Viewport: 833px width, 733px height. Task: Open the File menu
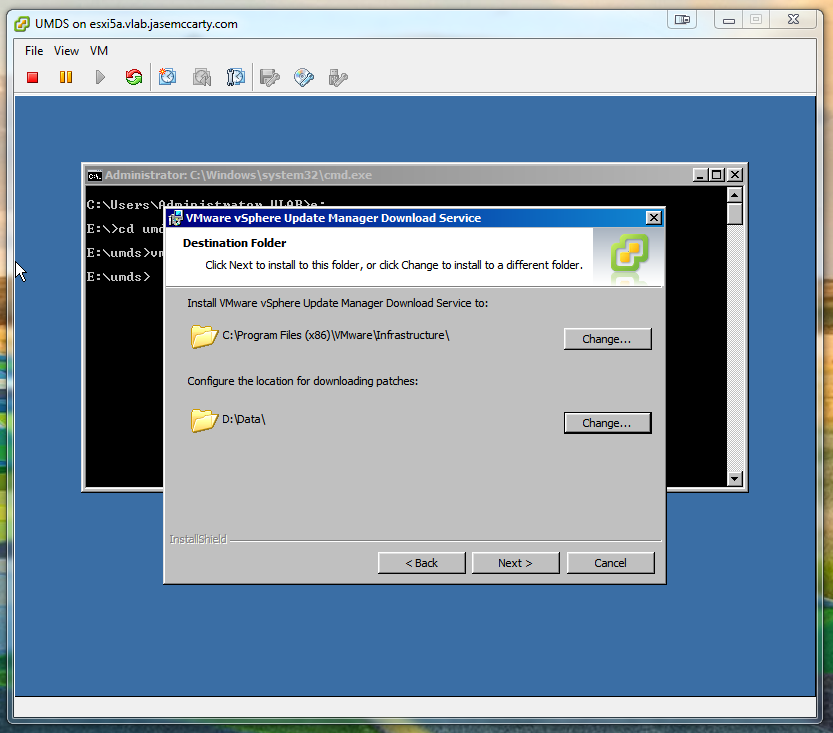click(x=34, y=51)
